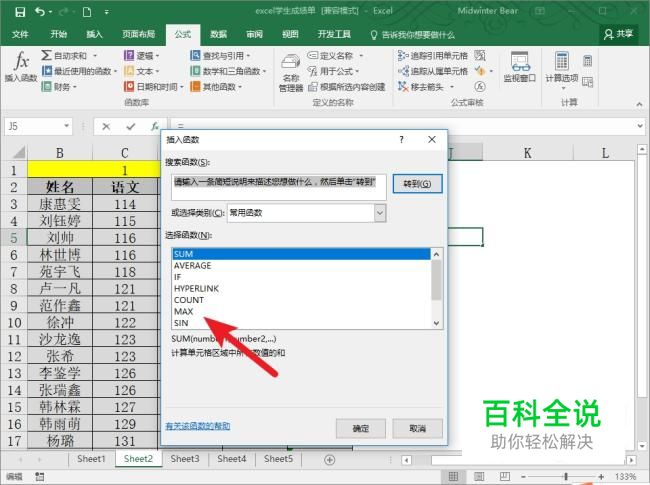Click the Remove Arrows icon

[x=403, y=87]
